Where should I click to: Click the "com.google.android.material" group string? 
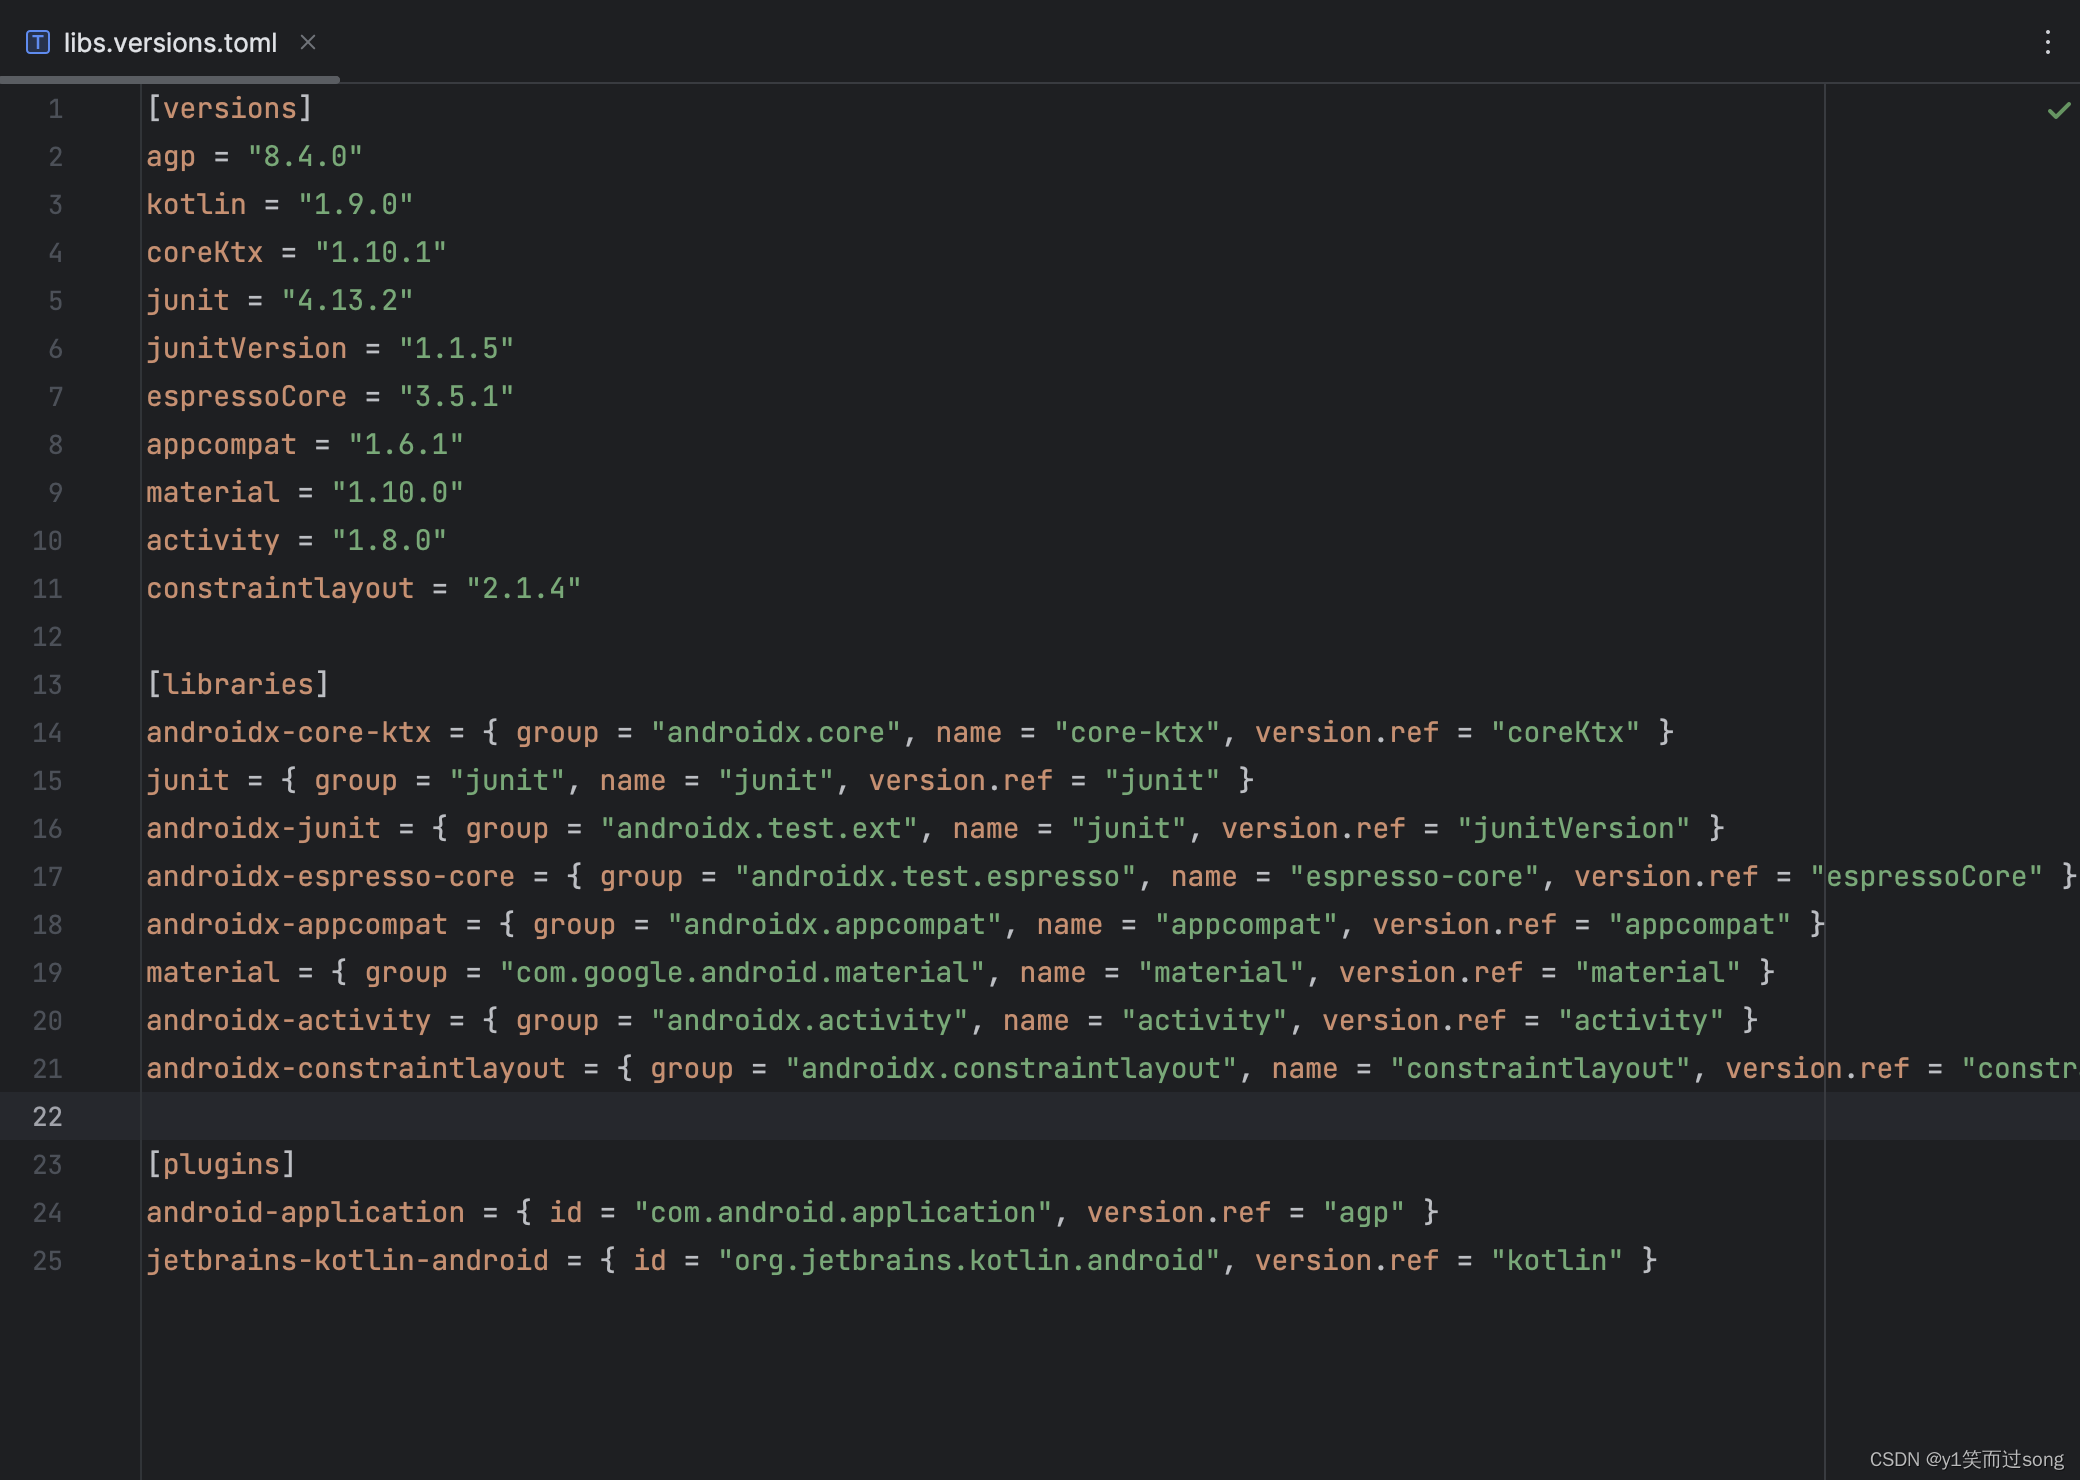741,972
